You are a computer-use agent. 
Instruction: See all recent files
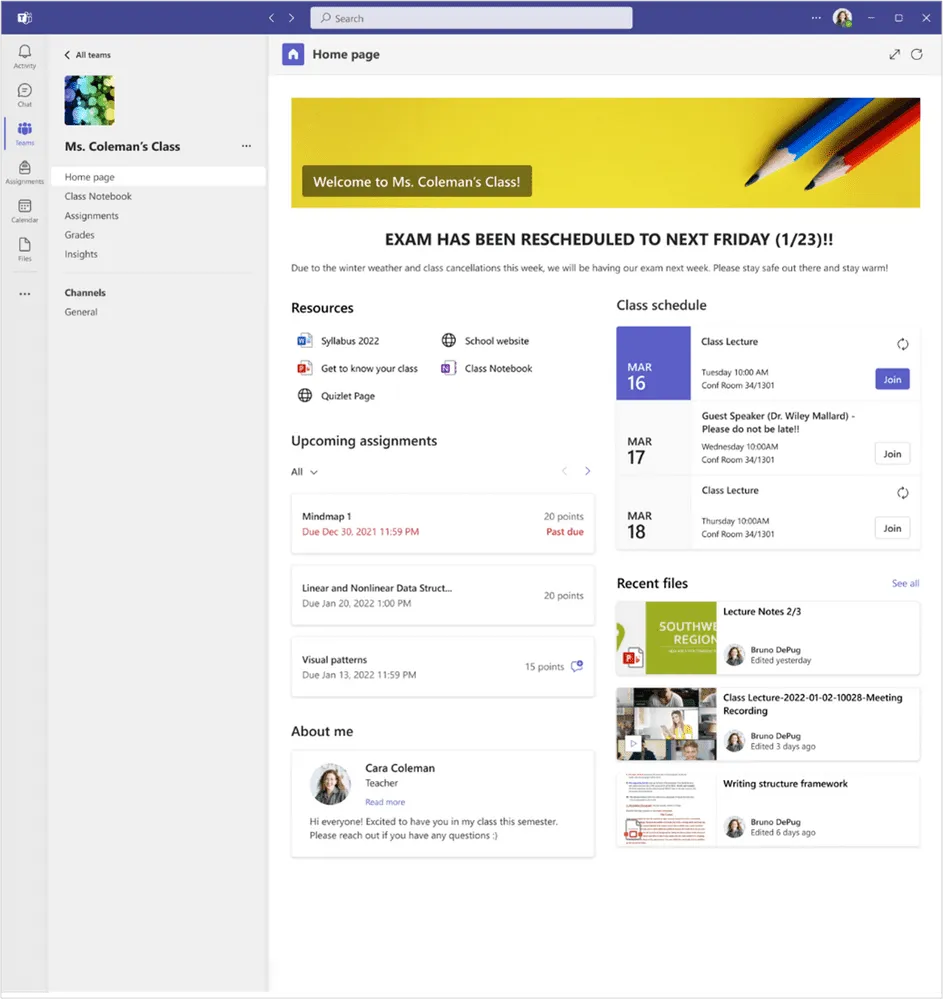click(x=905, y=582)
